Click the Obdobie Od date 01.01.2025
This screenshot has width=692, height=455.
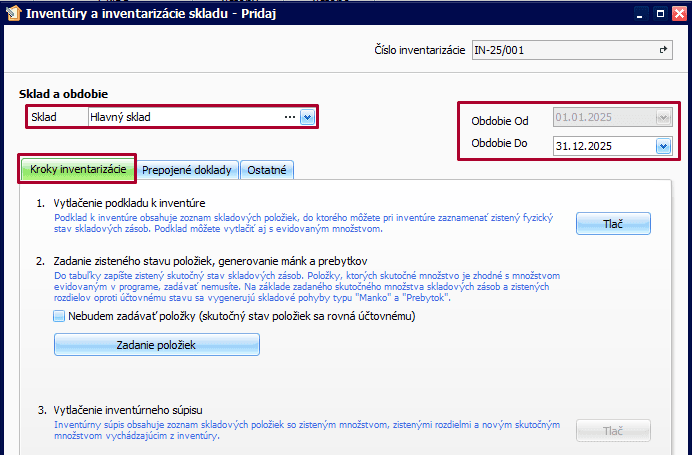[x=600, y=119]
